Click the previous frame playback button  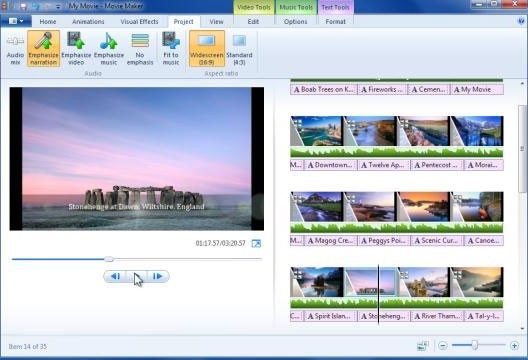(115, 276)
